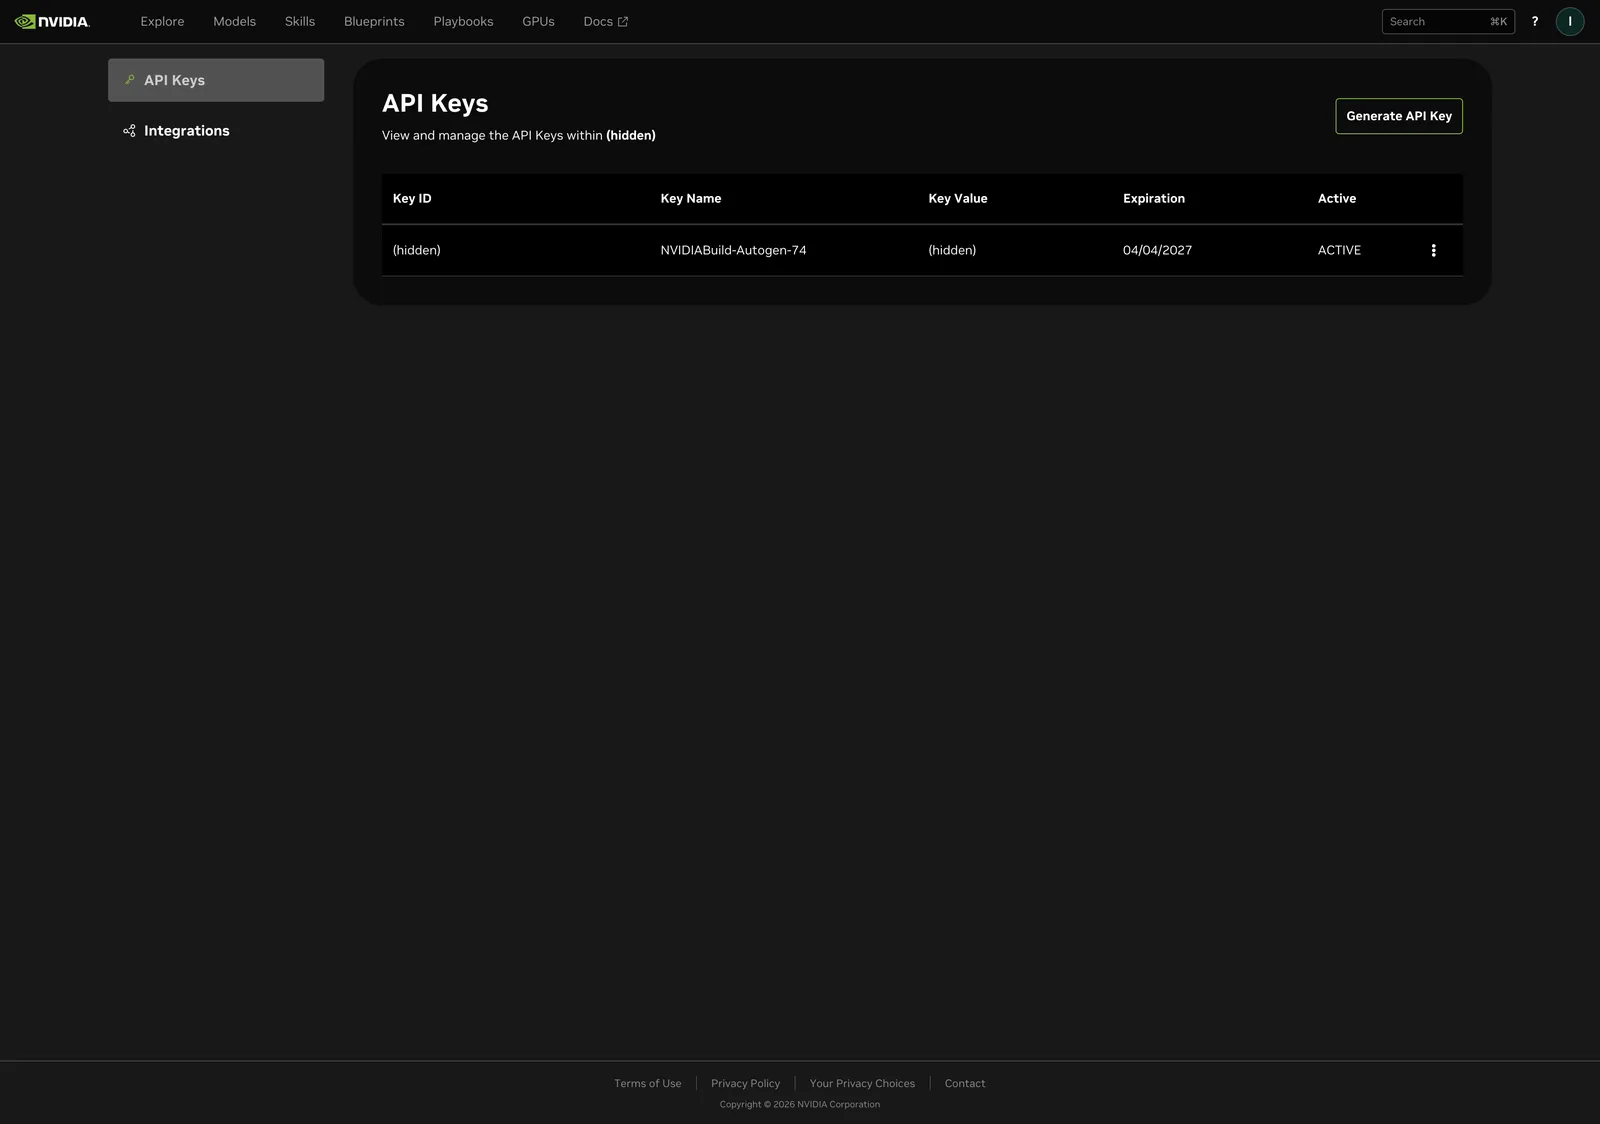Click the hidden Key Value cell

(x=952, y=250)
